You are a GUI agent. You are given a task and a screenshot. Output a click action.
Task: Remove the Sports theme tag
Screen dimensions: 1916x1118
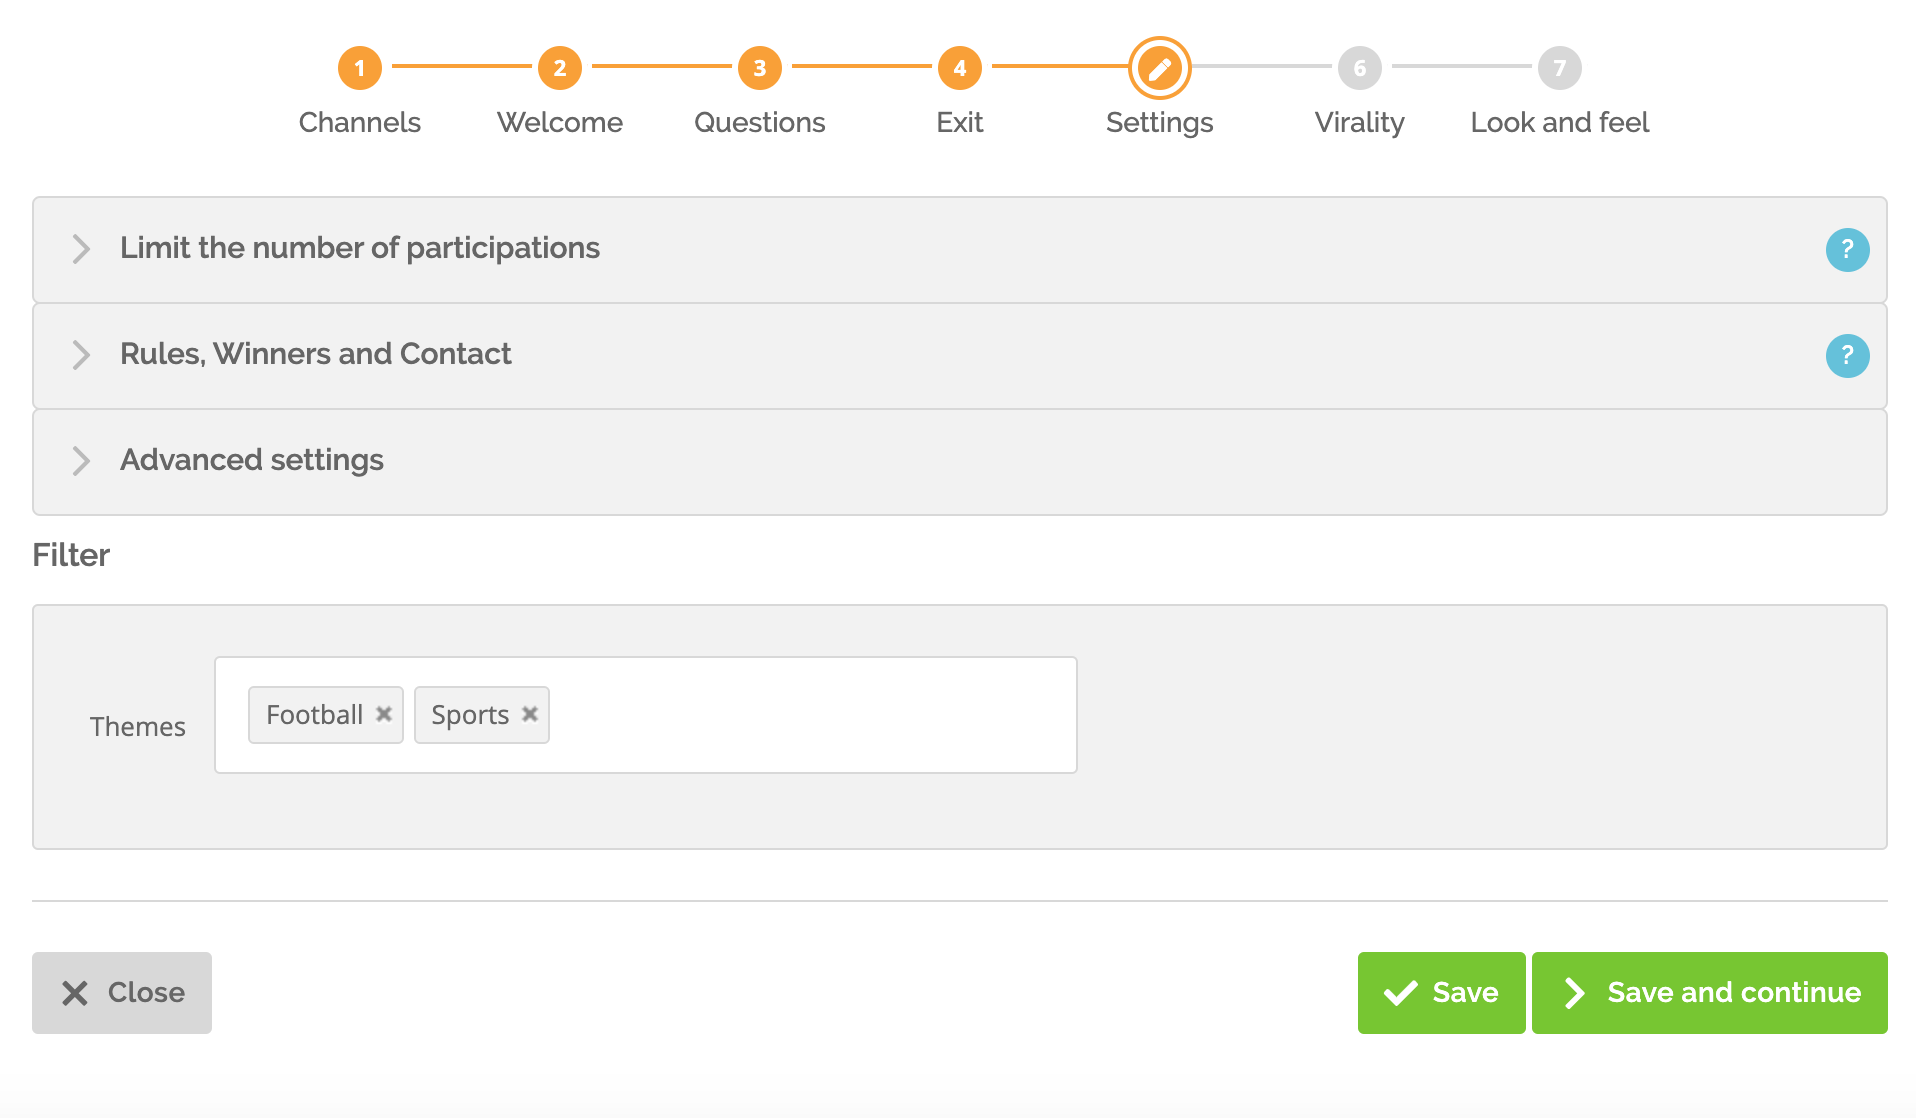tap(530, 714)
